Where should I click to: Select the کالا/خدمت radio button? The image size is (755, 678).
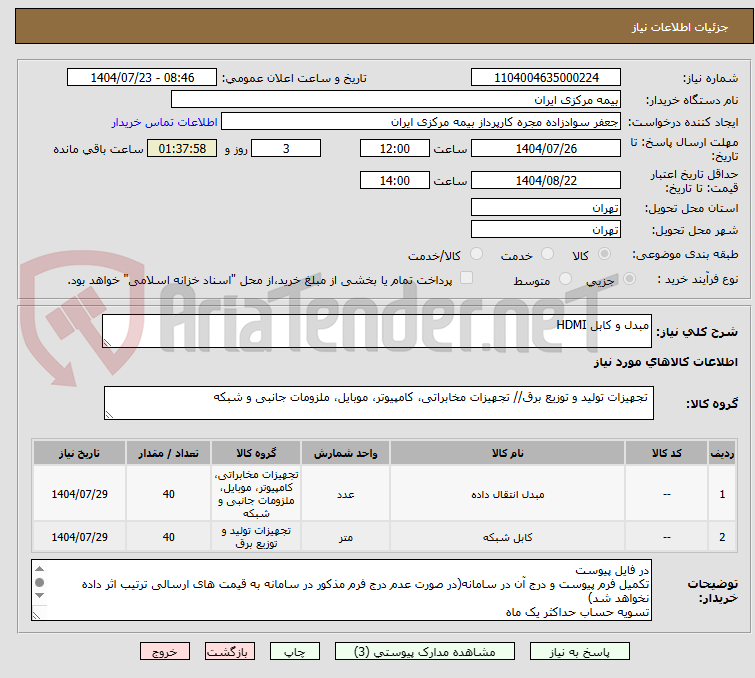(476, 254)
